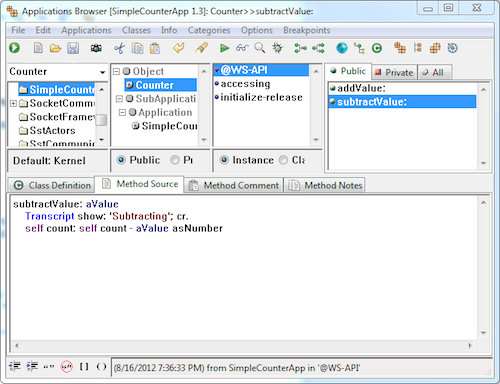Collapse the Object tree node
This screenshot has height=384, width=500.
116,71
